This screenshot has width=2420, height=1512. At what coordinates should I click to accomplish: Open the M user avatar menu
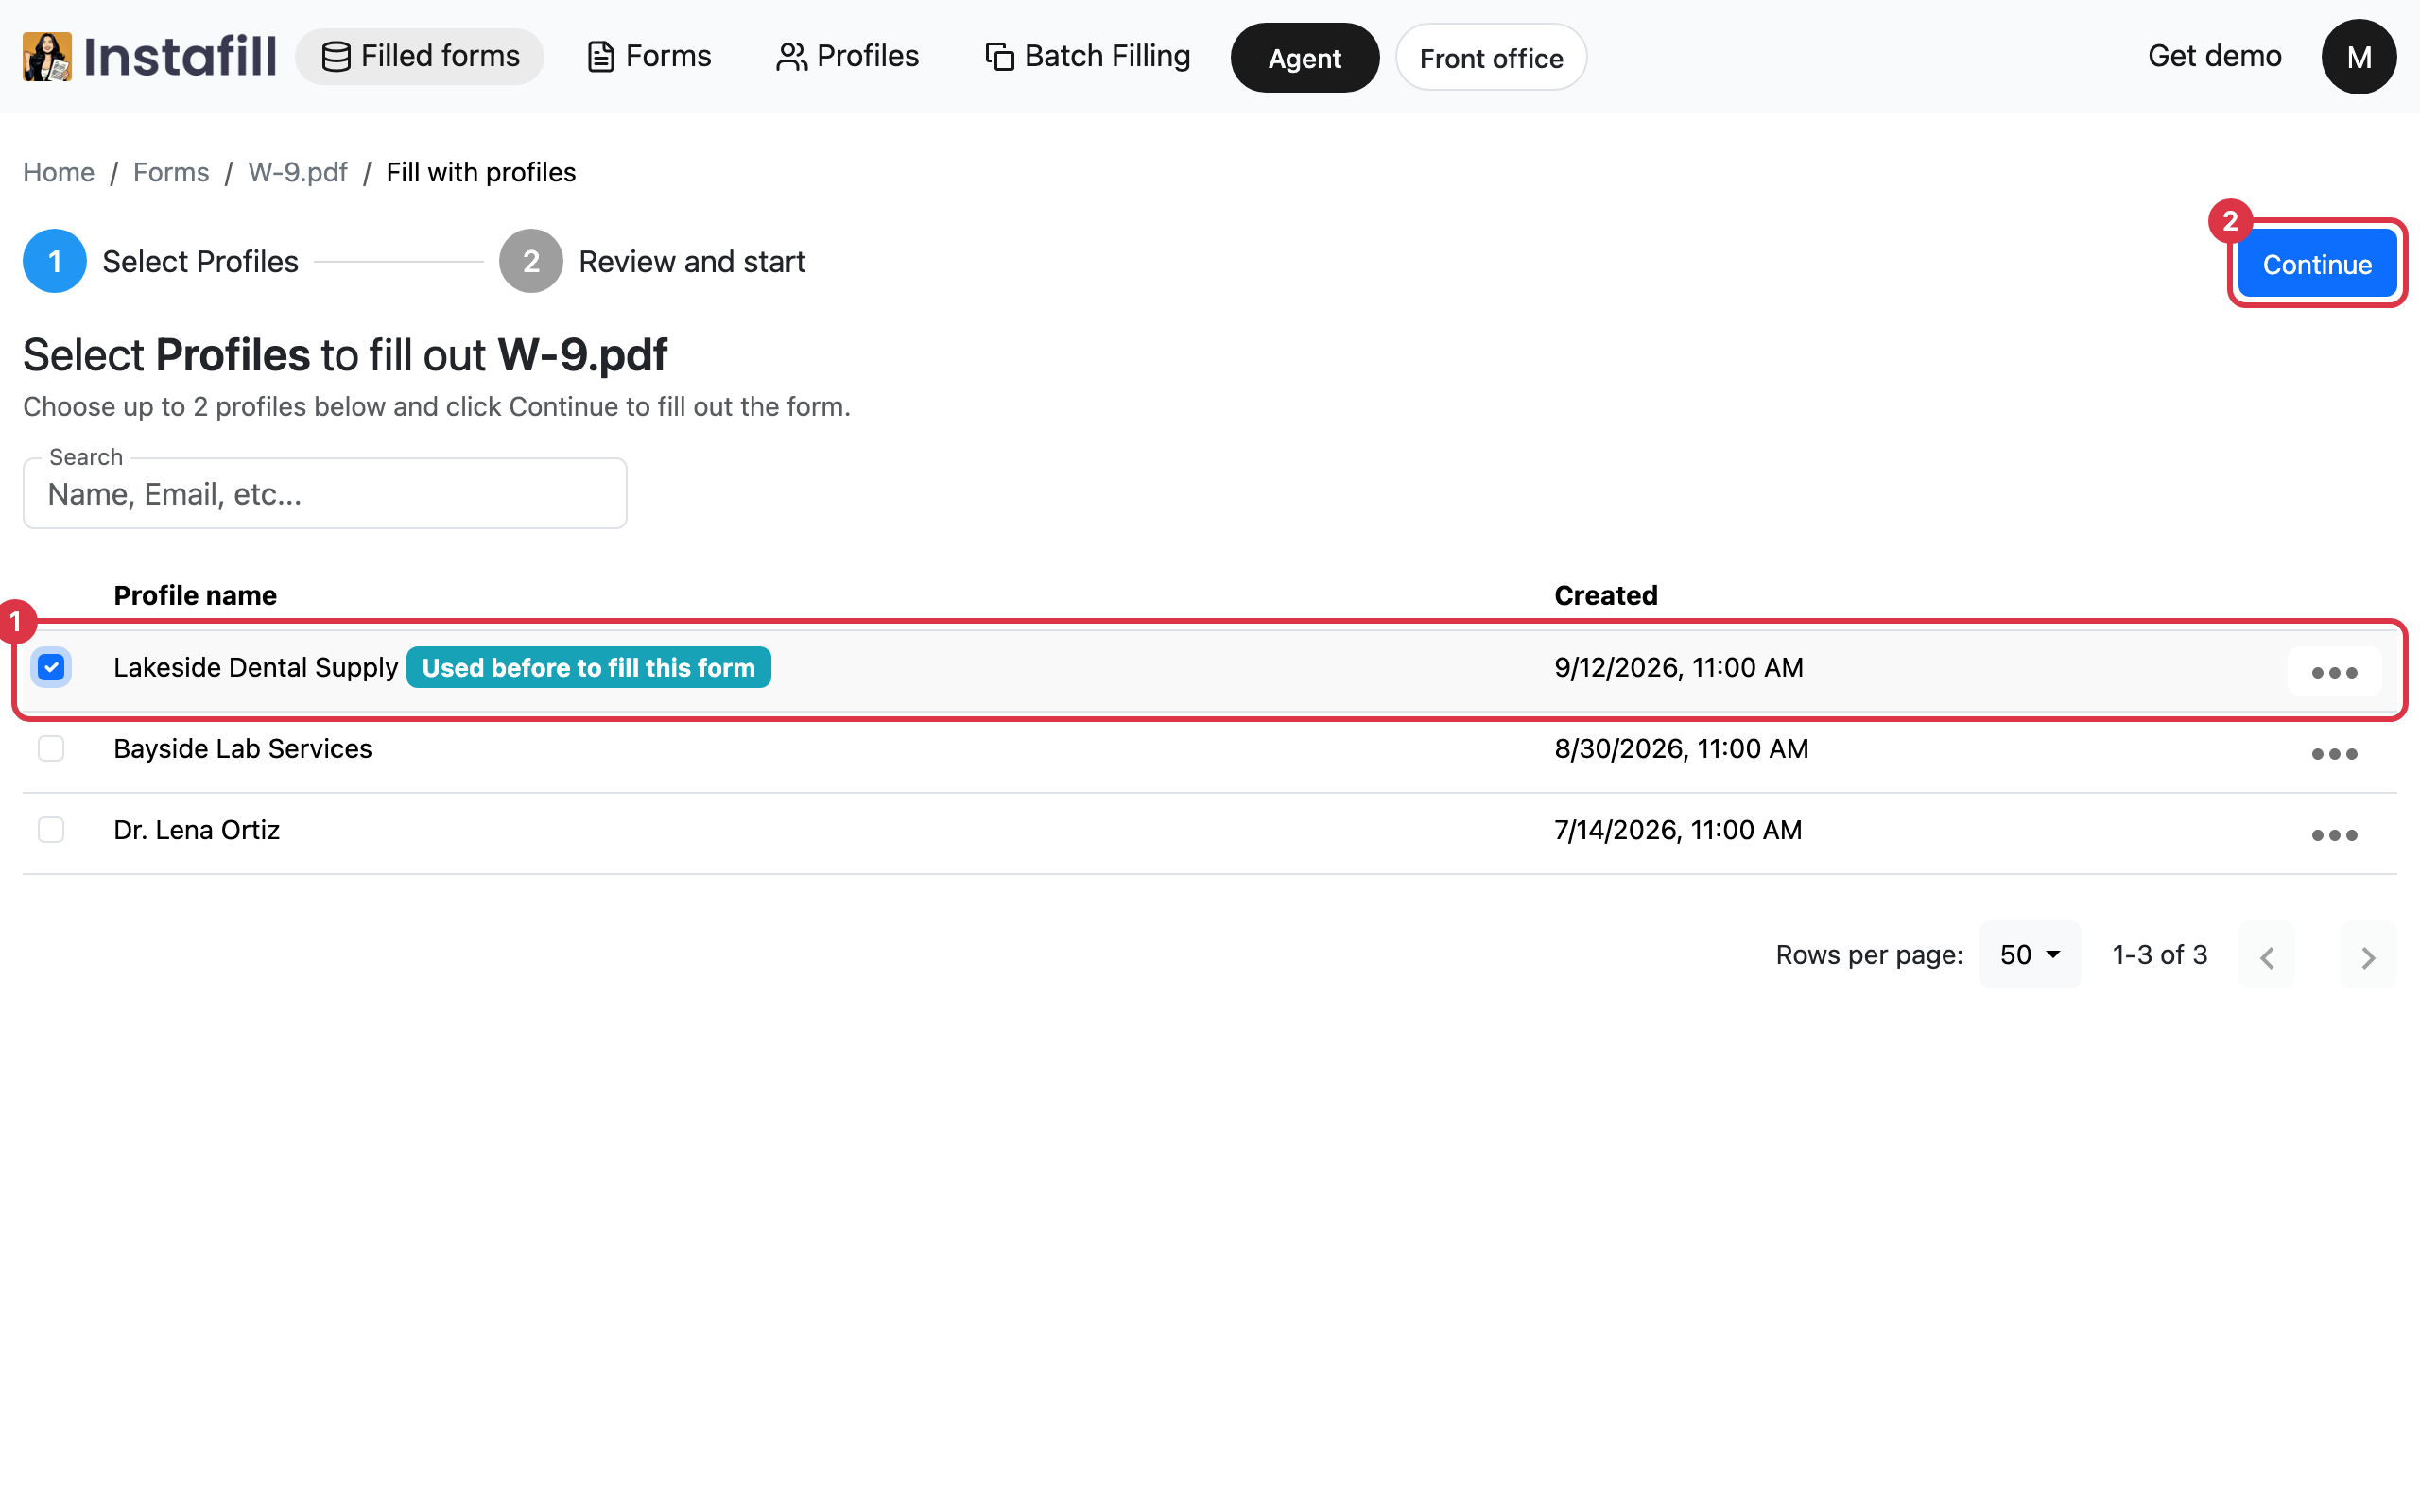click(x=2358, y=57)
